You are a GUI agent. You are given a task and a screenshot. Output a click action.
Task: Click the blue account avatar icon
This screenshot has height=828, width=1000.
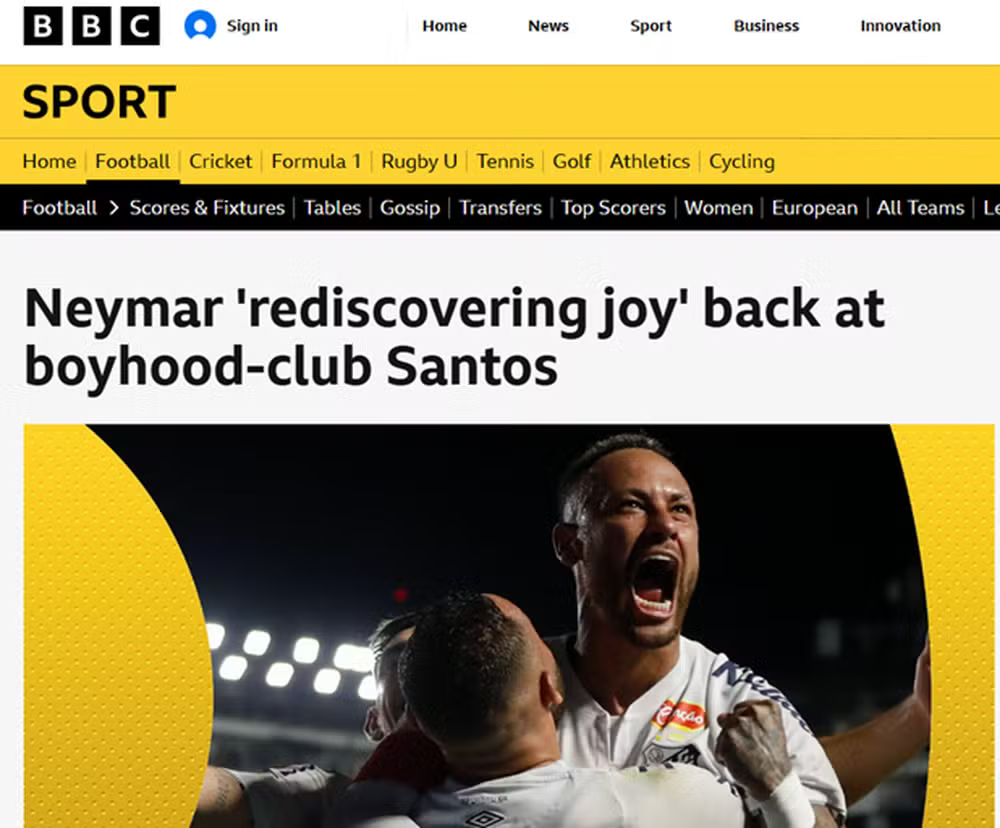pyautogui.click(x=200, y=26)
